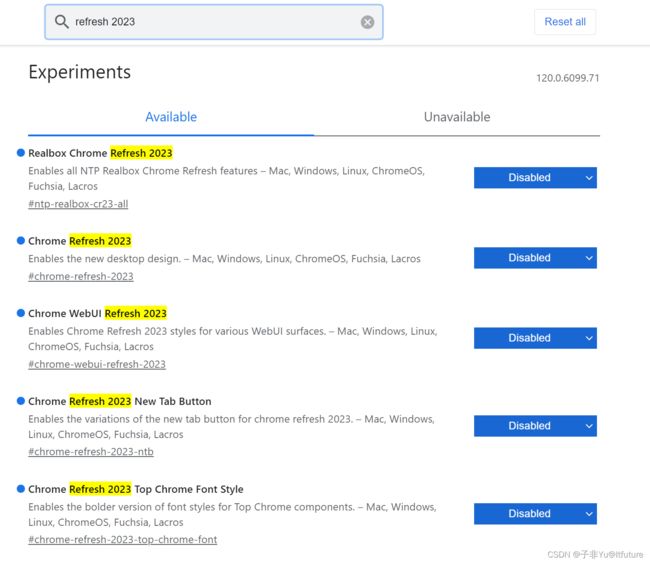
Task: Focus the search flags field containing refresh 2023
Action: coord(214,22)
